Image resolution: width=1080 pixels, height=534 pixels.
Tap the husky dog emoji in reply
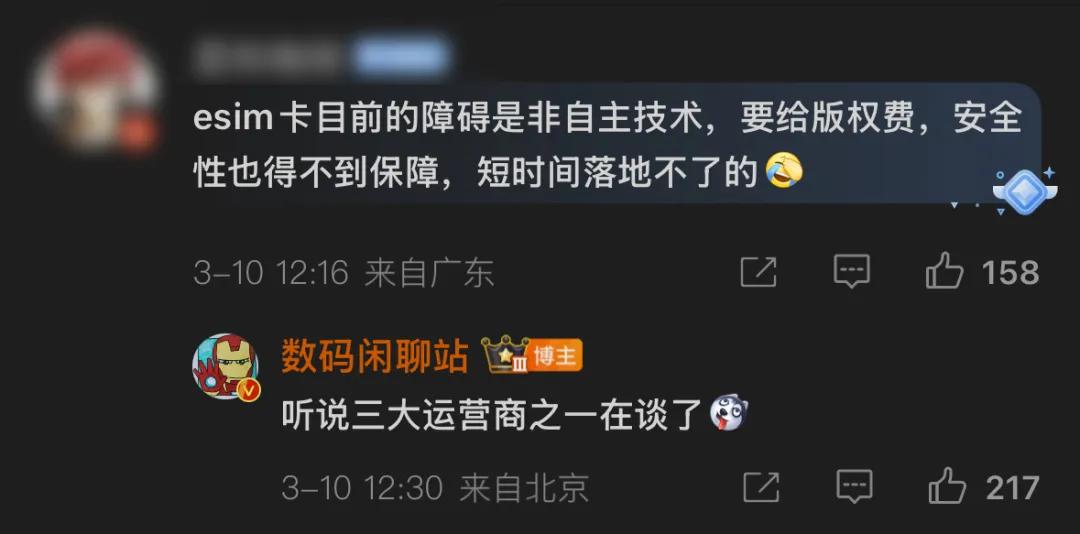click(729, 413)
